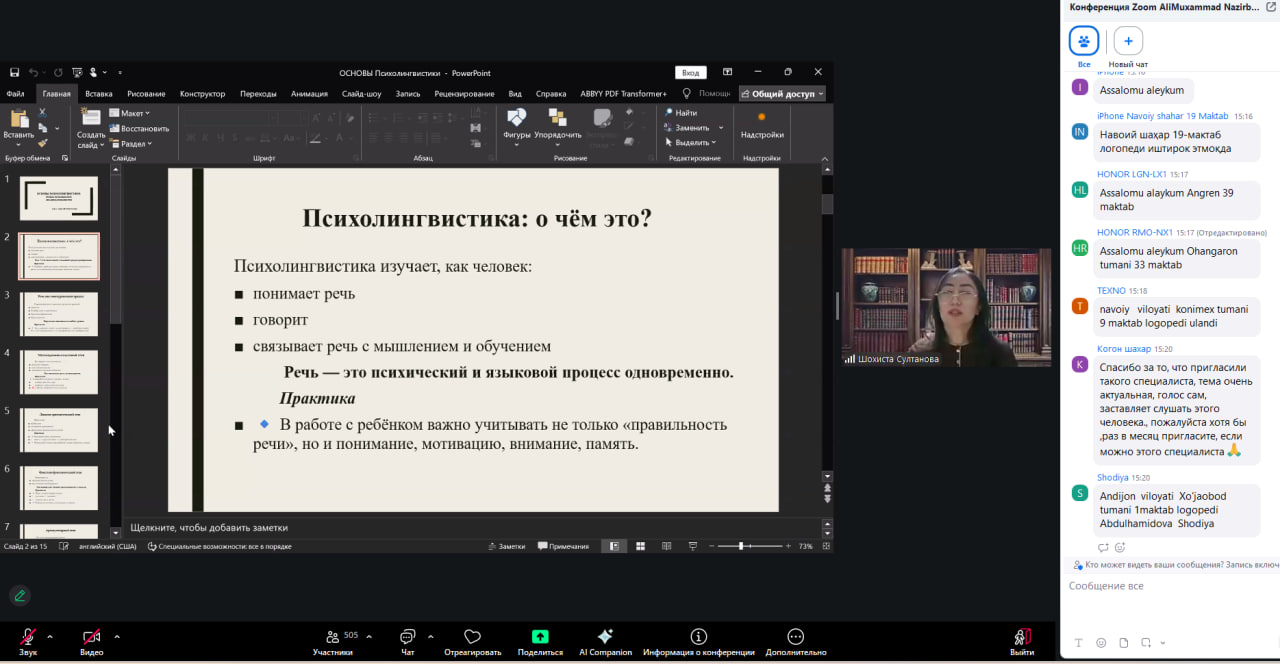Open Информация о конференции info icon

pos(698,637)
